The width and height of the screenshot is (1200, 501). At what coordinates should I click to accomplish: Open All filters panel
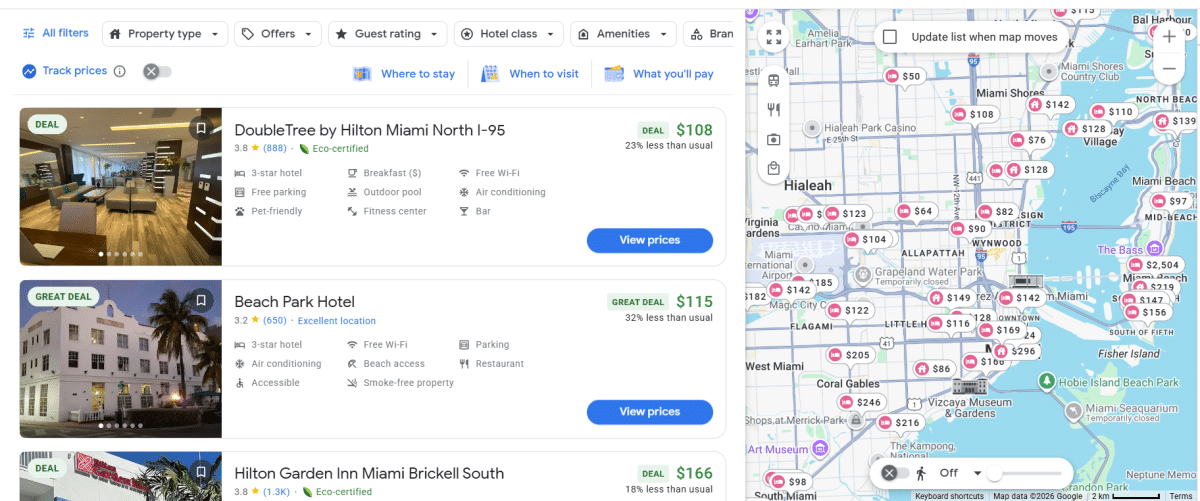coord(56,33)
